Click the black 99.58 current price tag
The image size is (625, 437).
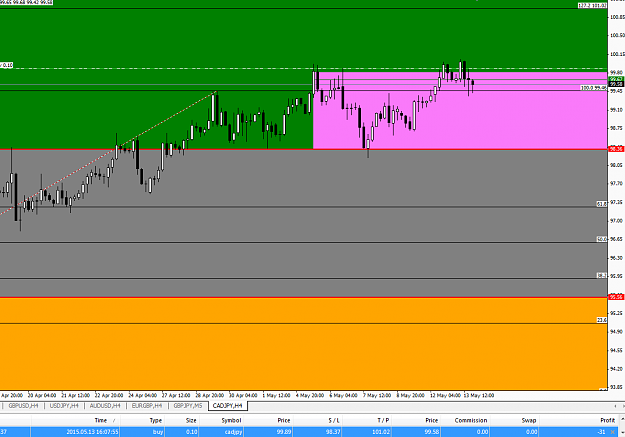pos(616,84)
